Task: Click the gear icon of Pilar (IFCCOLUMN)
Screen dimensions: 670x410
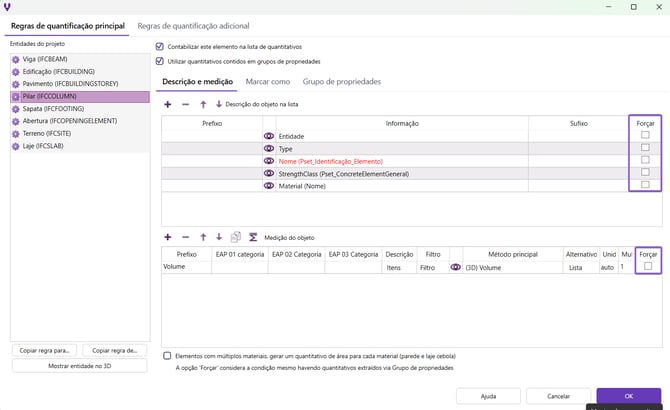Action: (x=16, y=97)
